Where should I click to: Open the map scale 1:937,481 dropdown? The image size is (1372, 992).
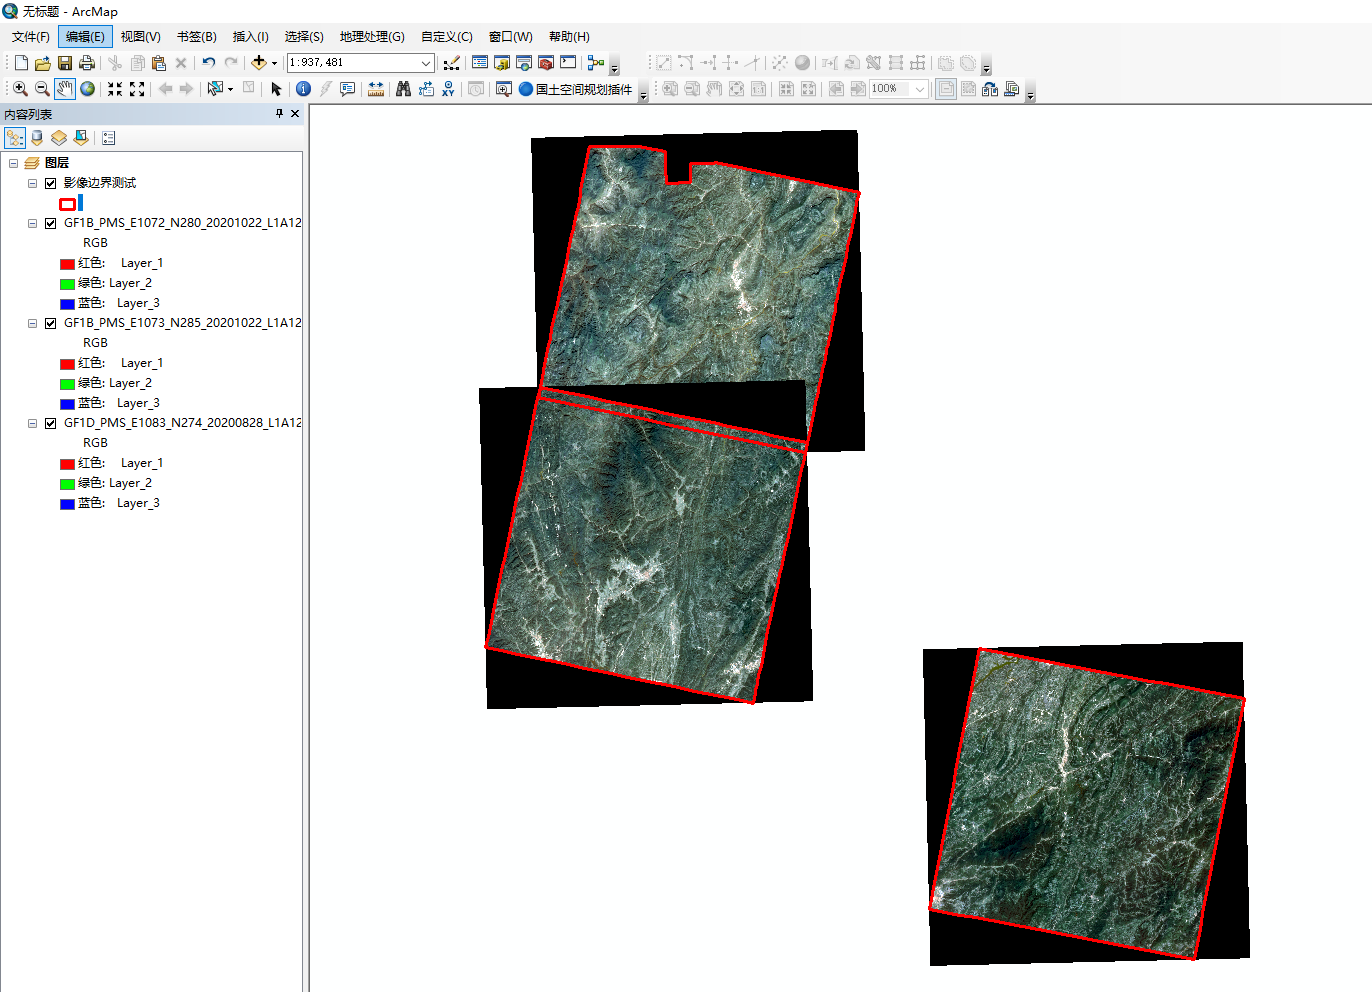[426, 63]
